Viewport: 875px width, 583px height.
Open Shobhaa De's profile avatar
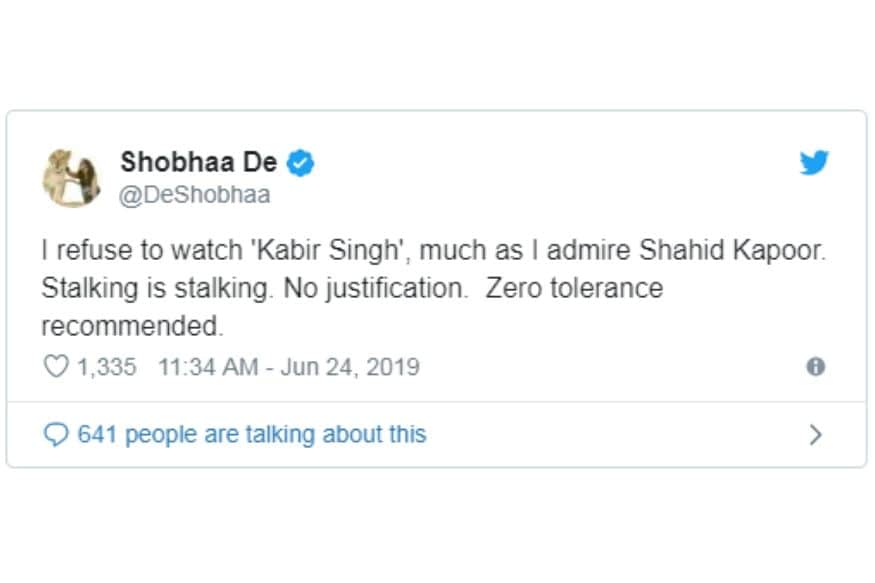pyautogui.click(x=70, y=177)
